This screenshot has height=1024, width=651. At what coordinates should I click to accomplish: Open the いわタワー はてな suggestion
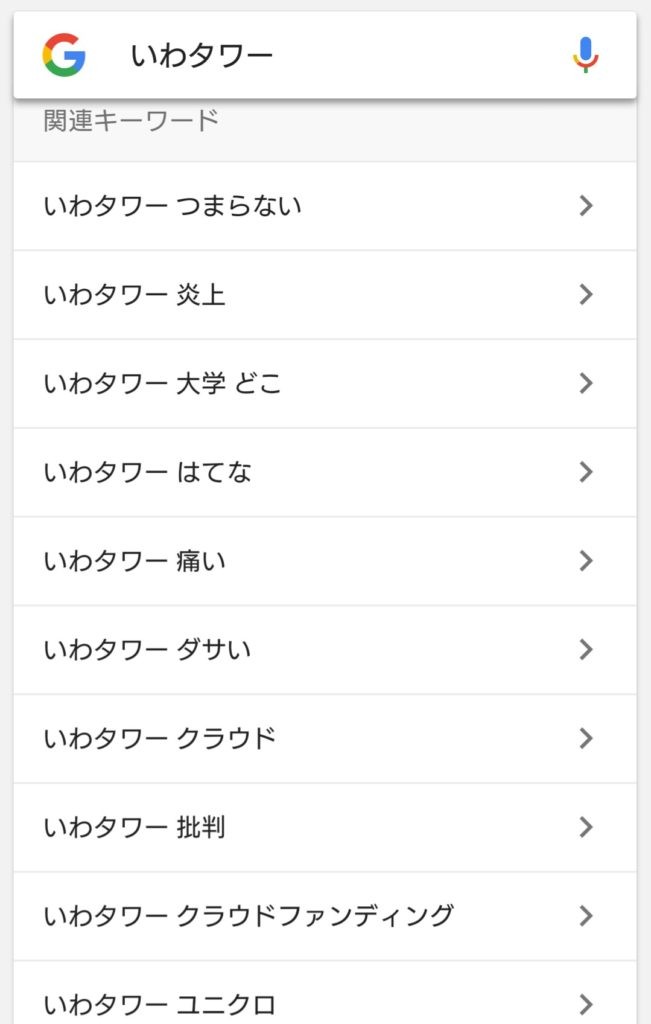coord(325,472)
